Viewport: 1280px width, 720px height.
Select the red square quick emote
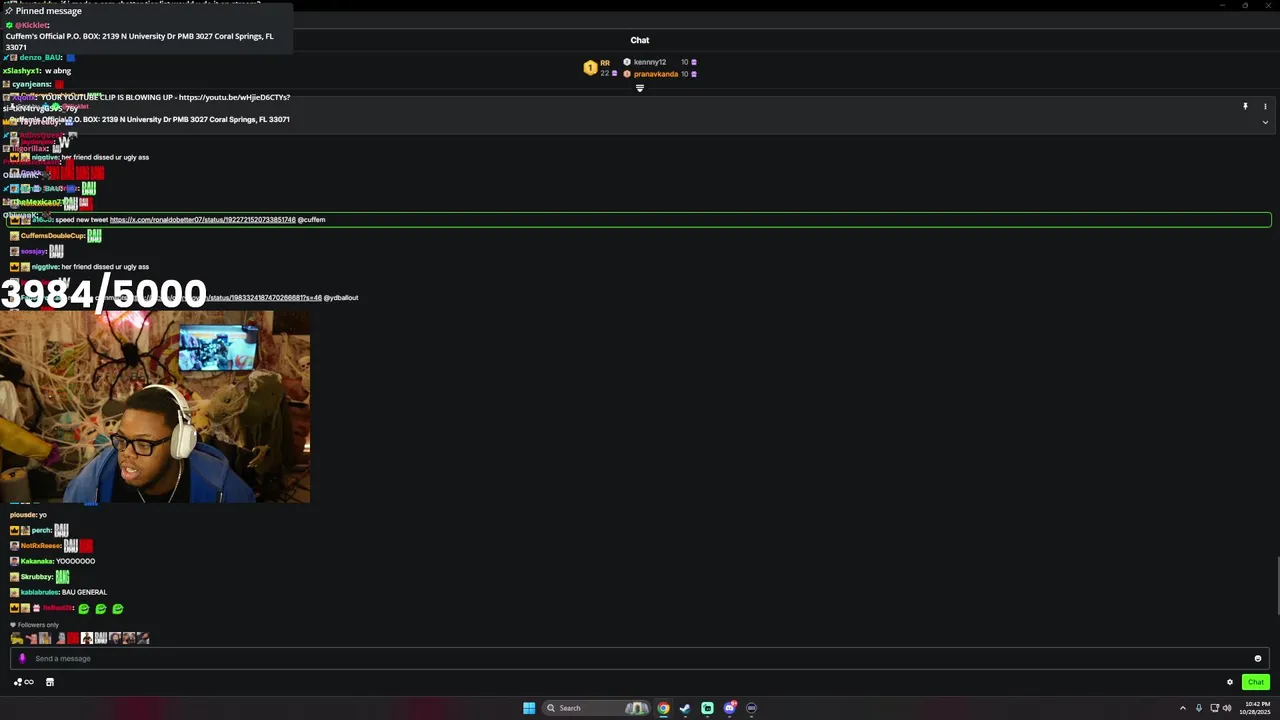click(73, 638)
